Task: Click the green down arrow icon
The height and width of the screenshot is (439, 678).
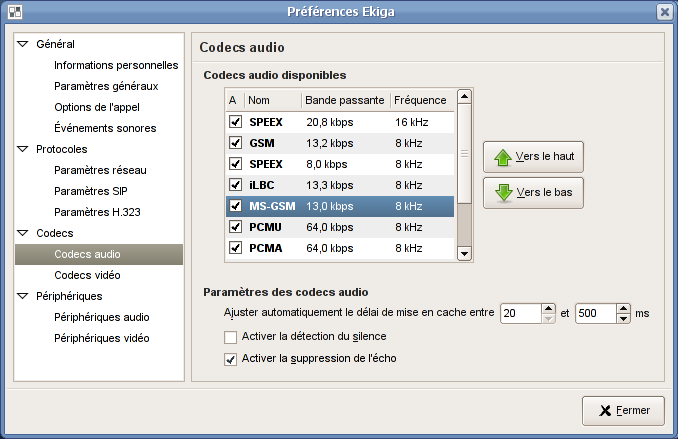Action: (x=503, y=193)
